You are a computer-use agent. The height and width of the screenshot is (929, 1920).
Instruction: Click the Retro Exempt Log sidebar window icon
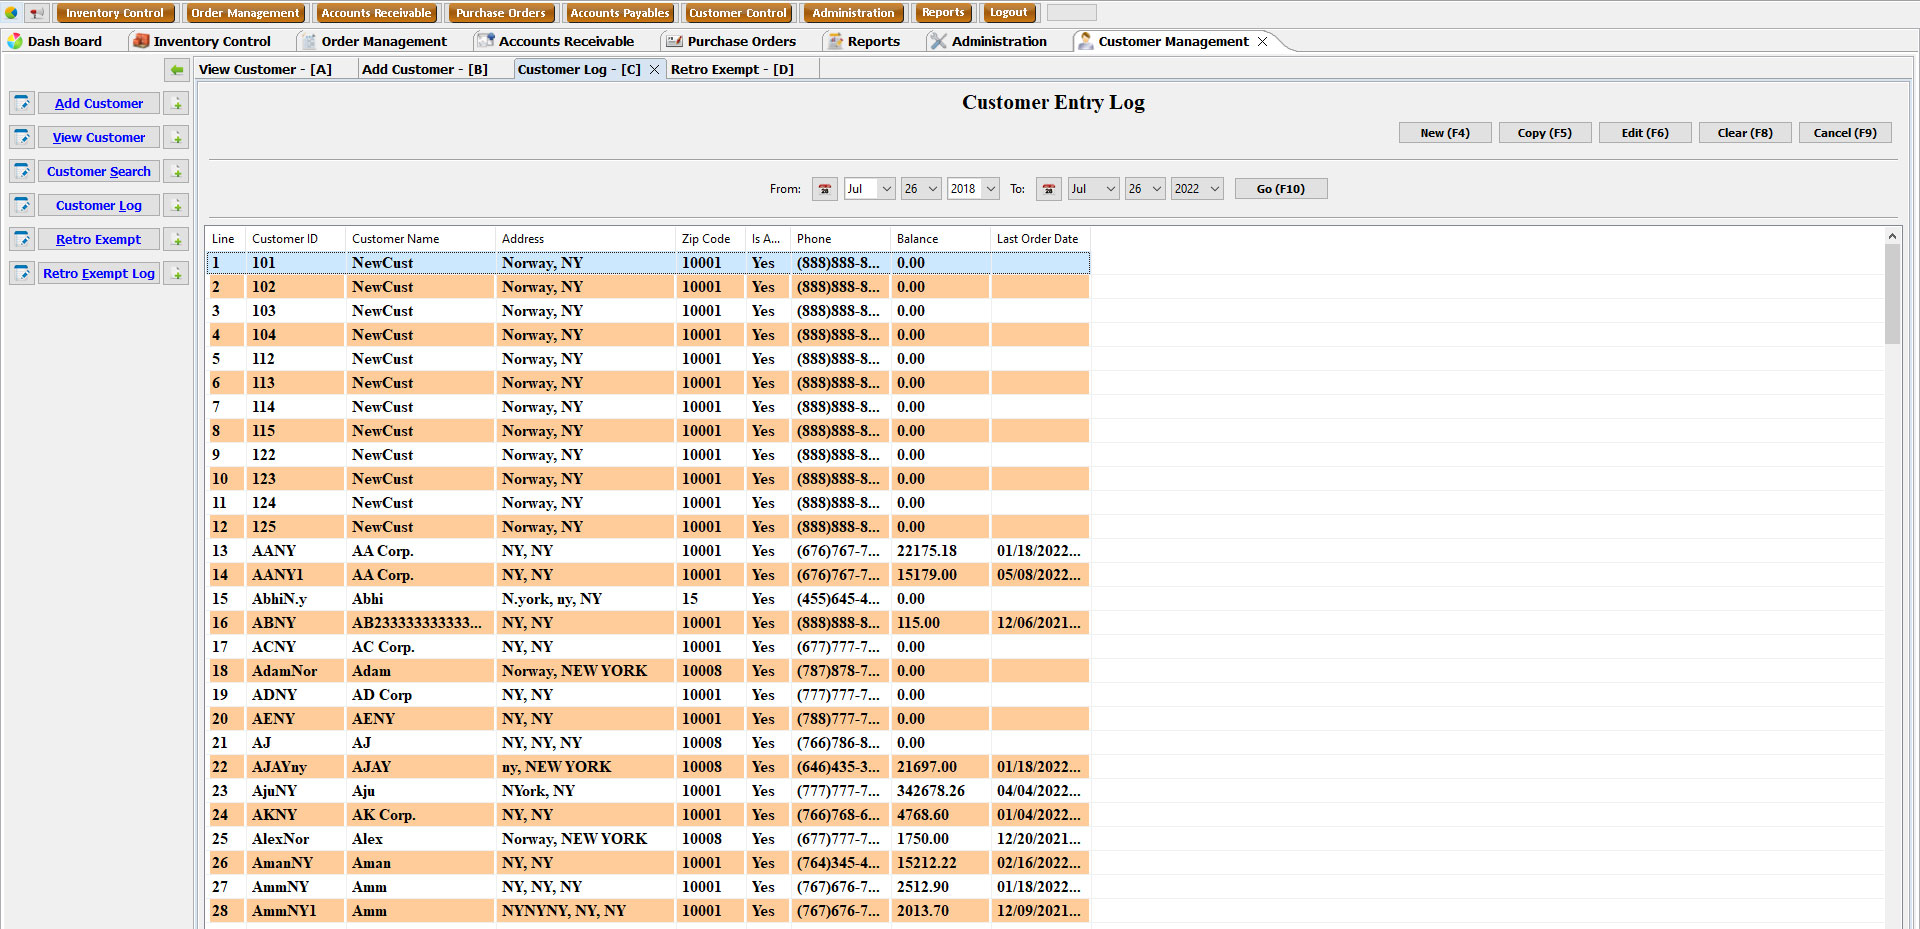click(x=22, y=273)
